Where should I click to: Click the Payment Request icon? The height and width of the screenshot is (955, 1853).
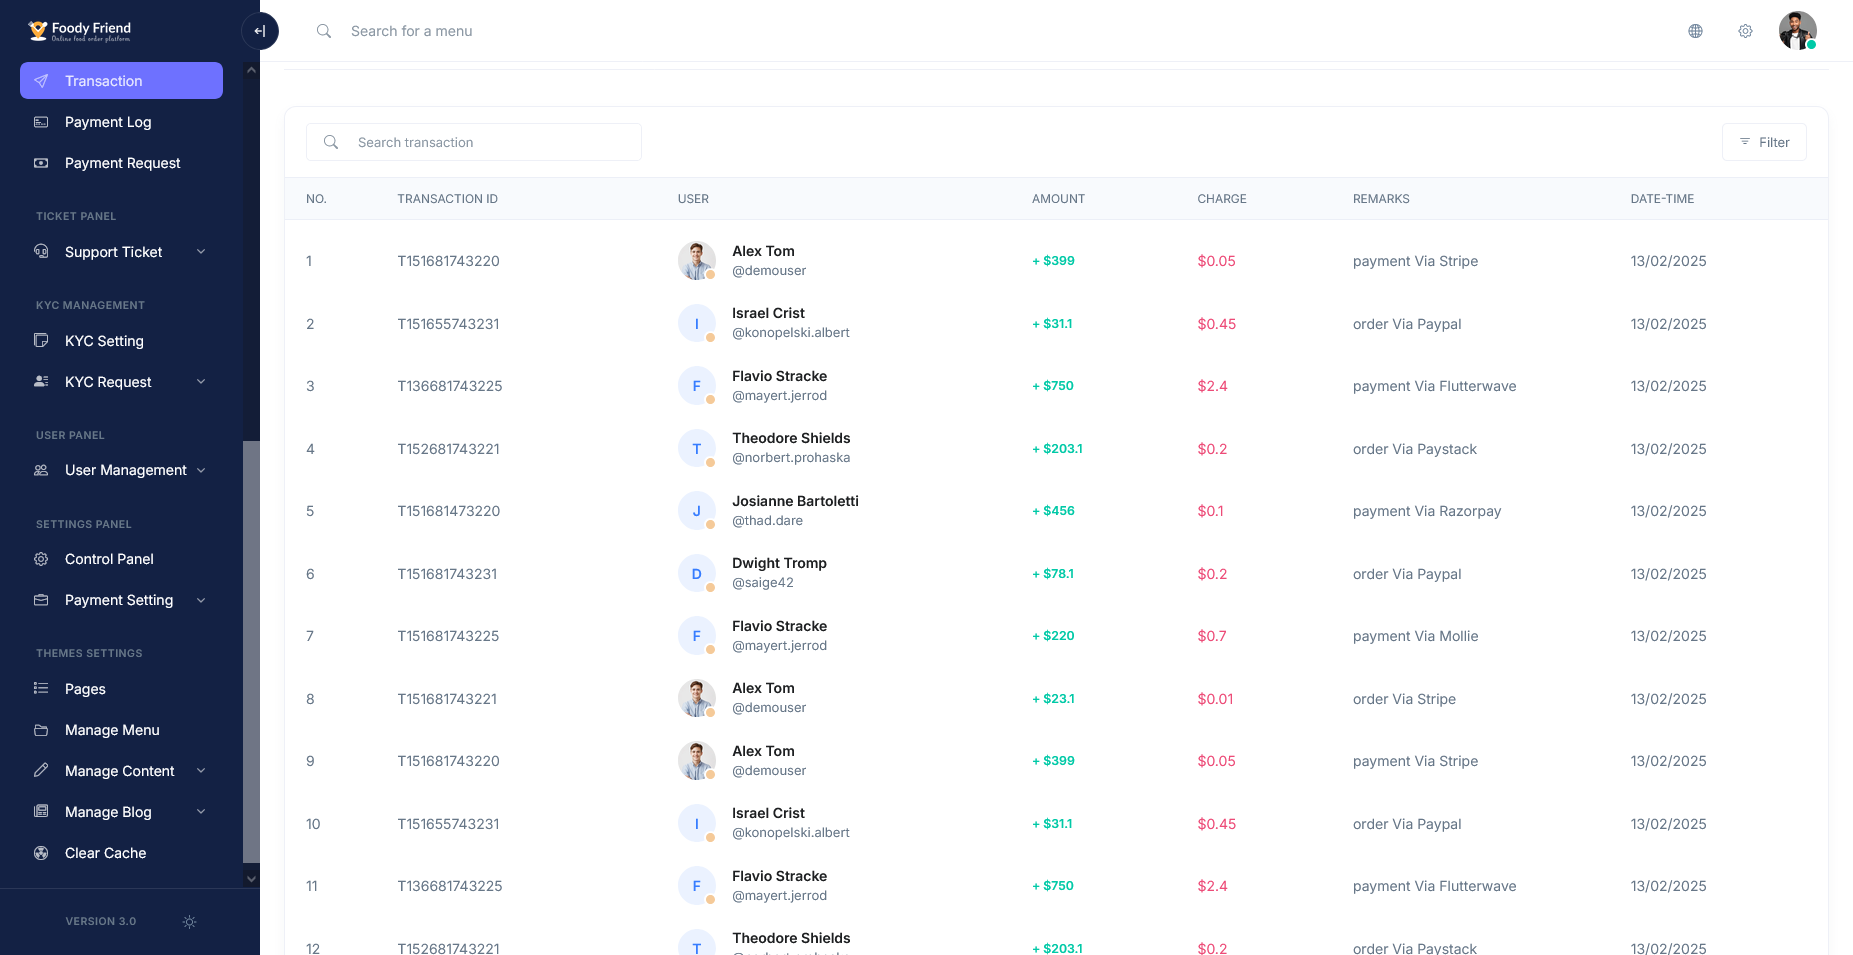pyautogui.click(x=41, y=163)
